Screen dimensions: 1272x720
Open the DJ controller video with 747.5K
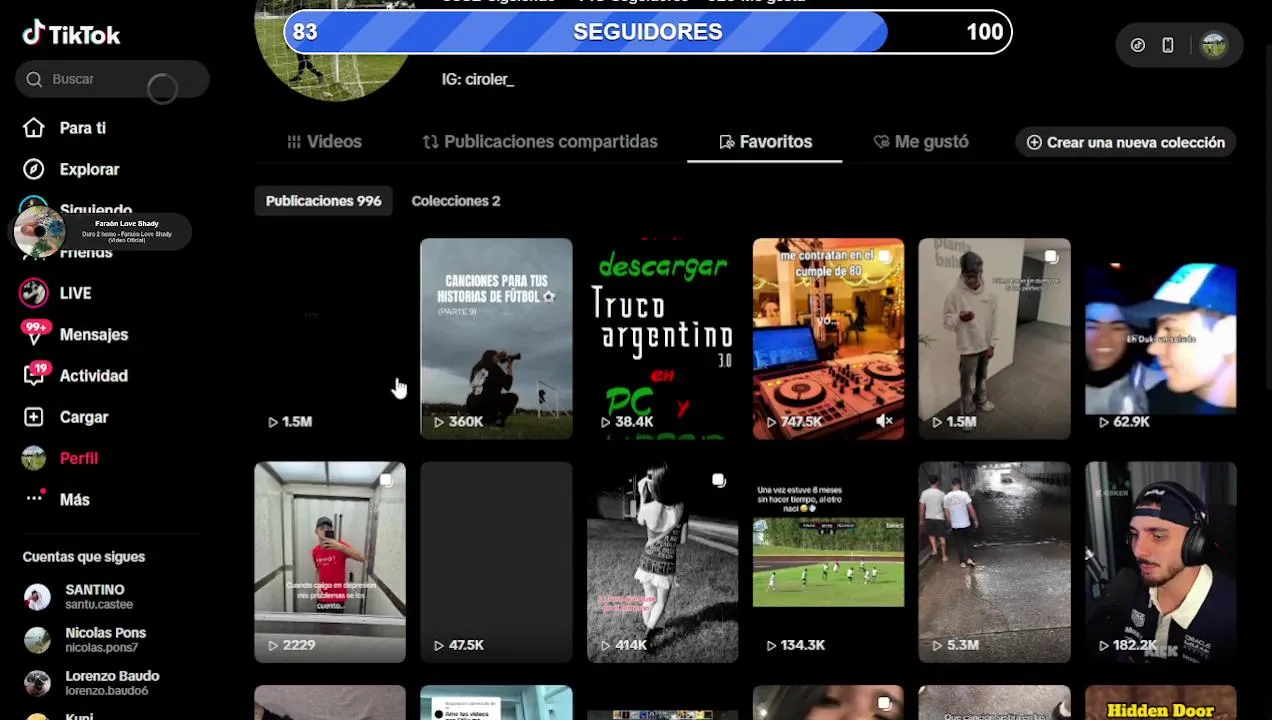pos(828,338)
